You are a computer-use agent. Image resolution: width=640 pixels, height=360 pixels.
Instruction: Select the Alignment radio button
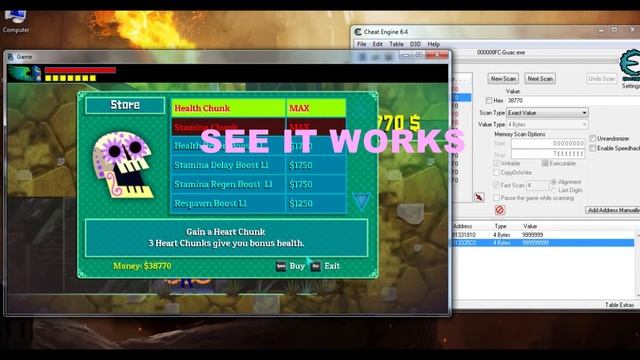554,182
